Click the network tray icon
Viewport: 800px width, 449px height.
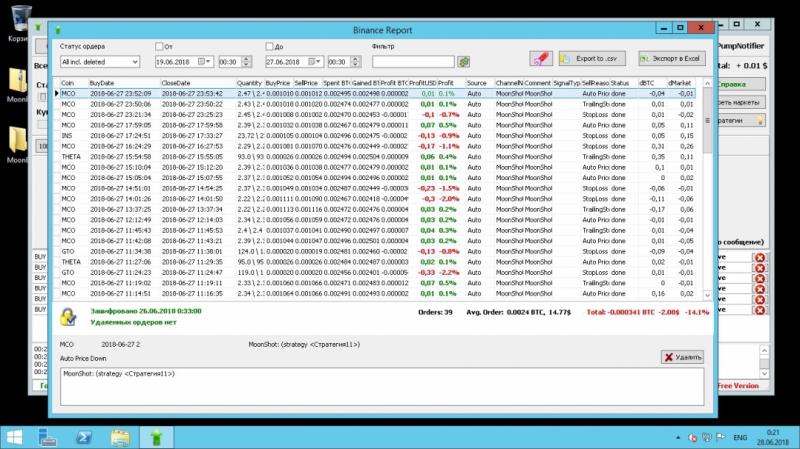(707, 438)
